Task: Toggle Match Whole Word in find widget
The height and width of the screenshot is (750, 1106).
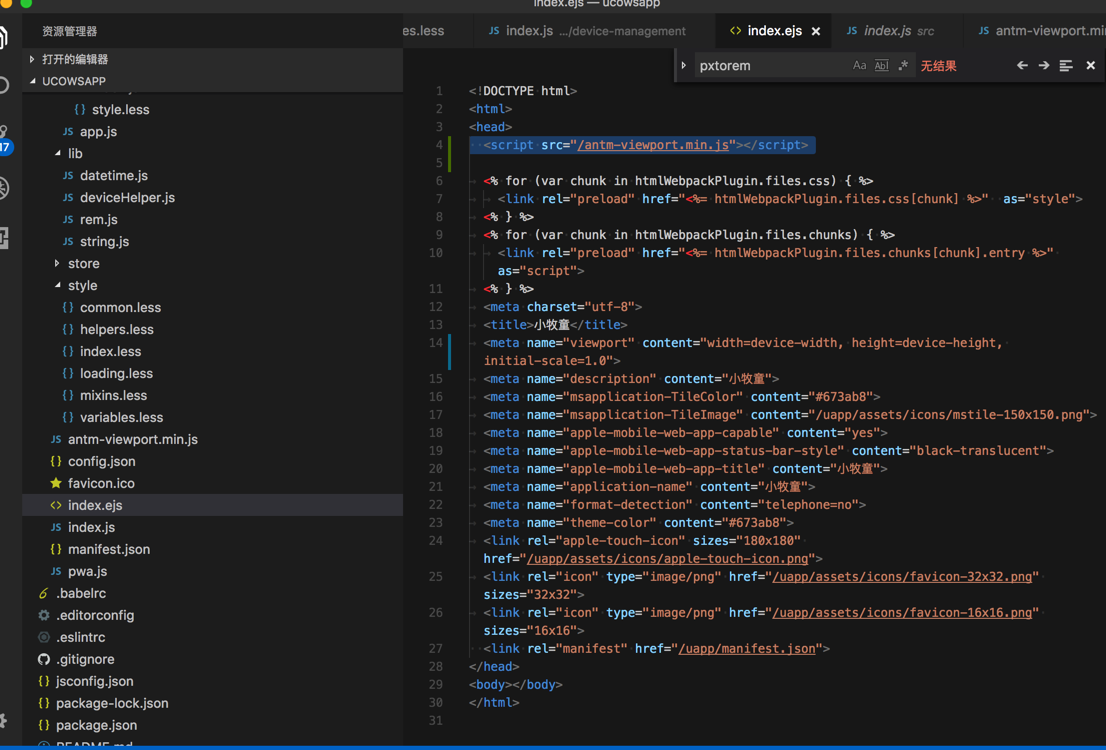Action: coord(881,66)
